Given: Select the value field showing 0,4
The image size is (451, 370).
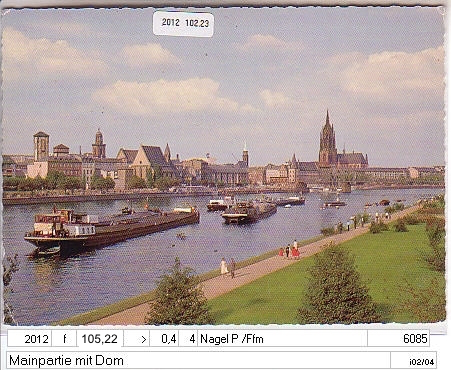Looking at the screenshot, I should (164, 339).
